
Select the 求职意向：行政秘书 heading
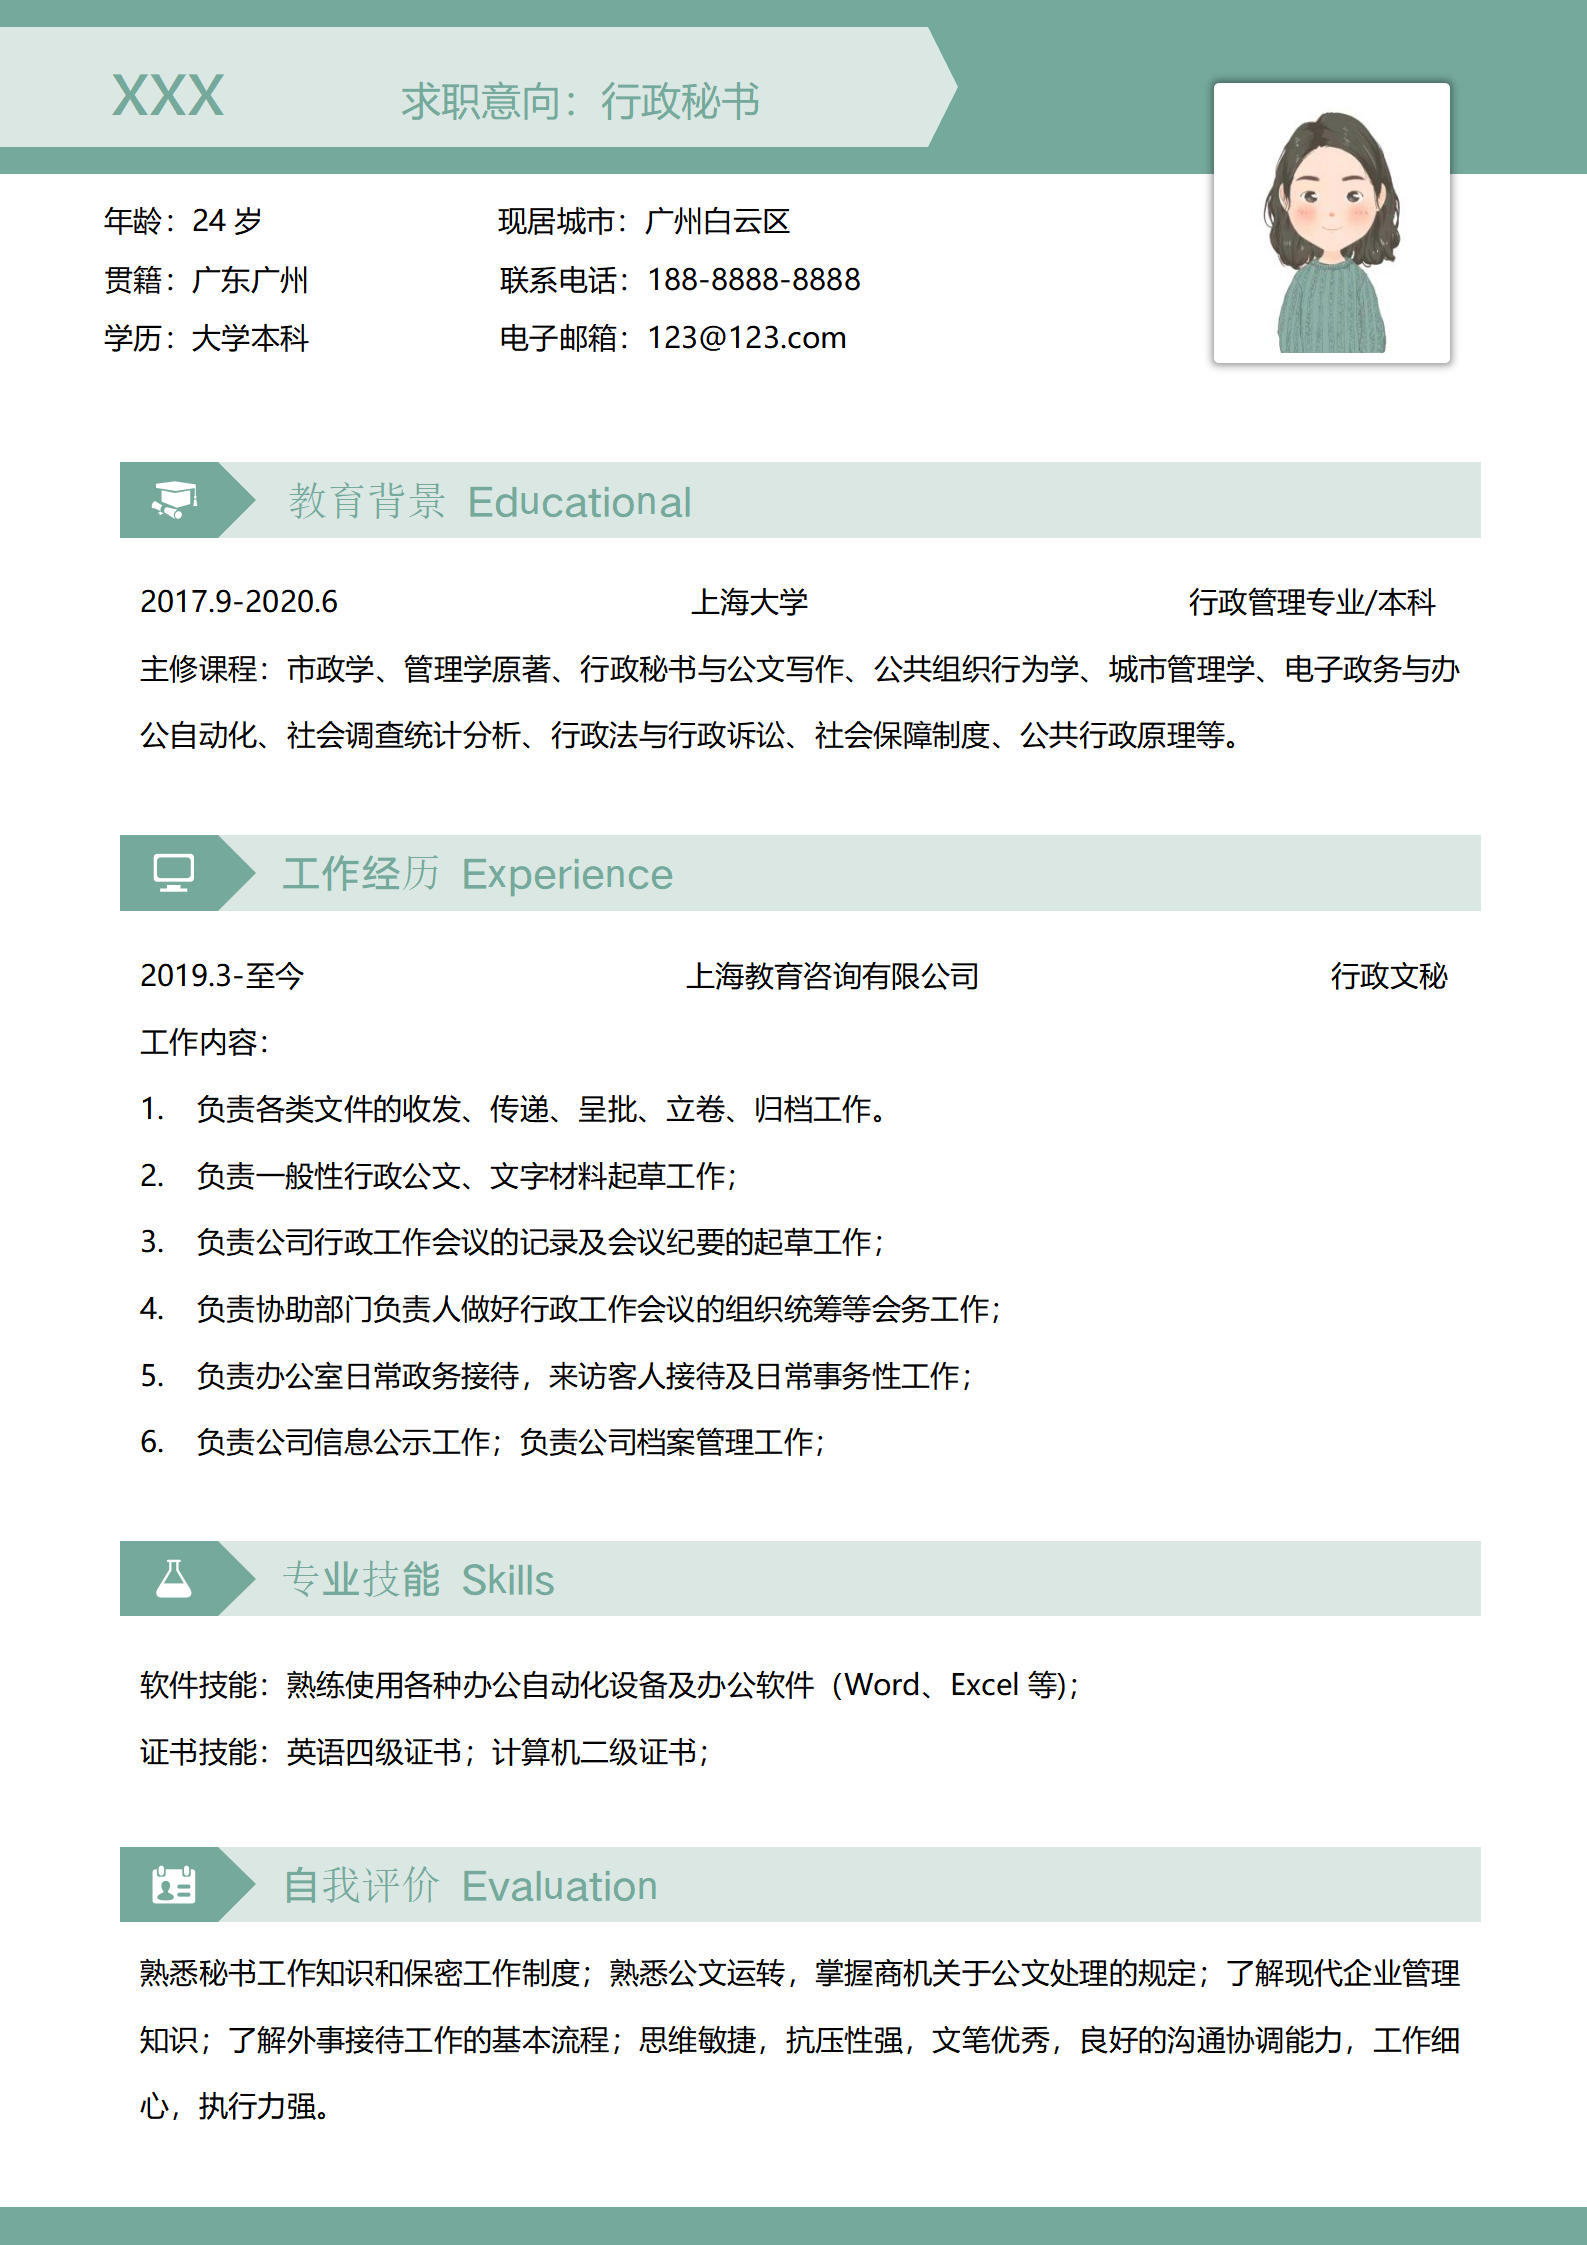(580, 101)
